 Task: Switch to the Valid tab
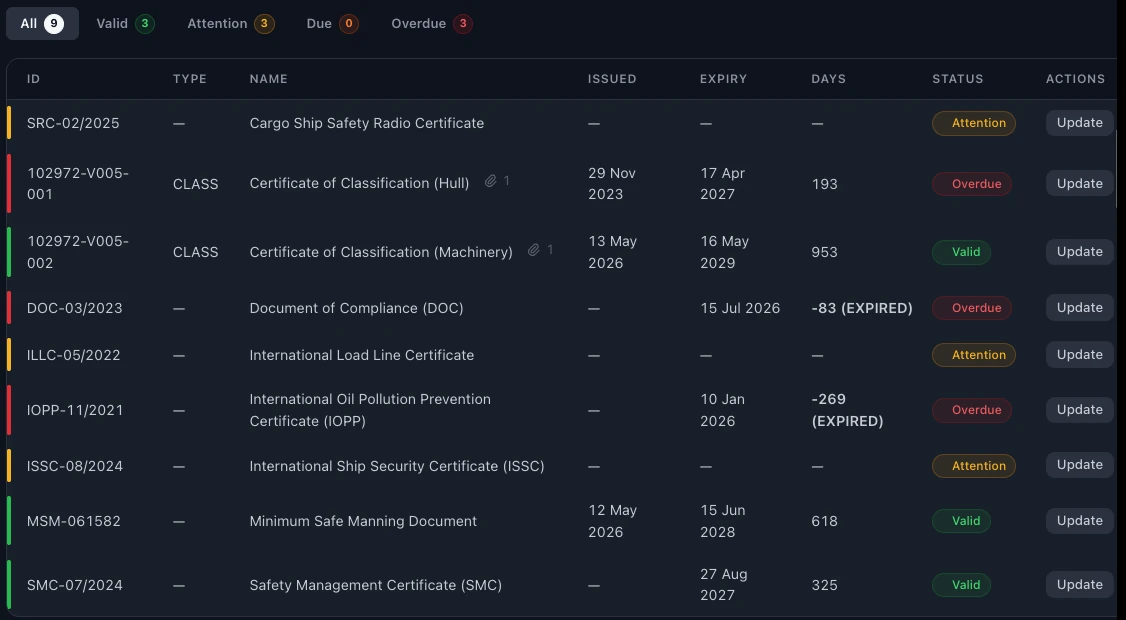126,24
